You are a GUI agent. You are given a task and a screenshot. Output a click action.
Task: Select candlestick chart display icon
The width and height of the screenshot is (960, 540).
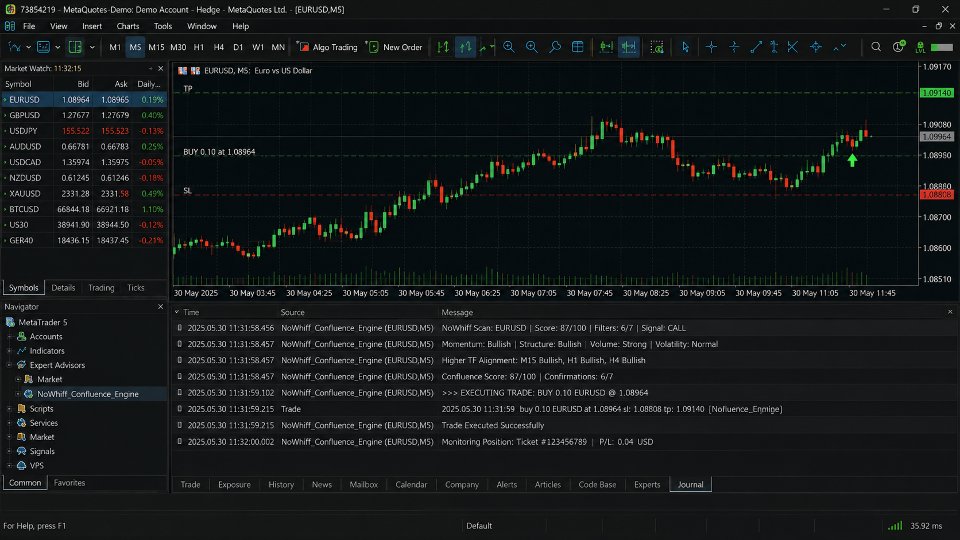click(465, 47)
